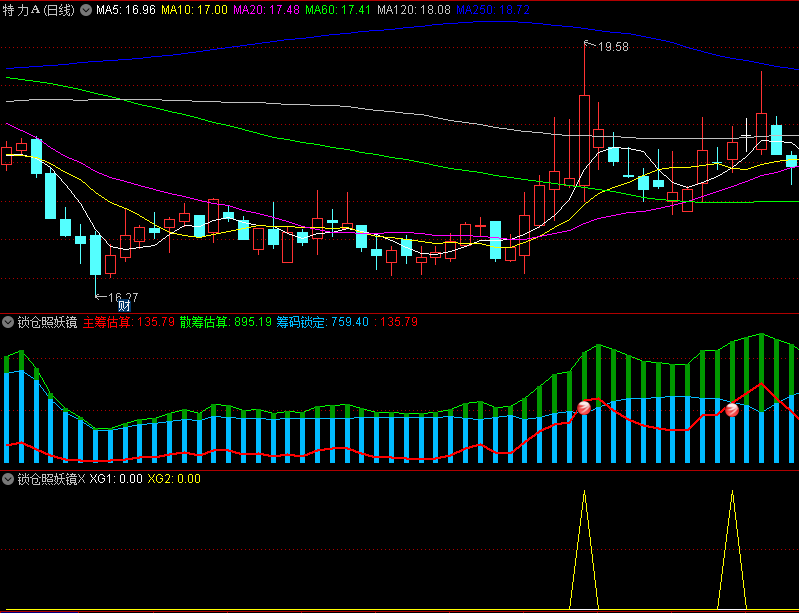Click the 锁仓照妖镜 indicator name
The image size is (799, 613).
(47, 322)
